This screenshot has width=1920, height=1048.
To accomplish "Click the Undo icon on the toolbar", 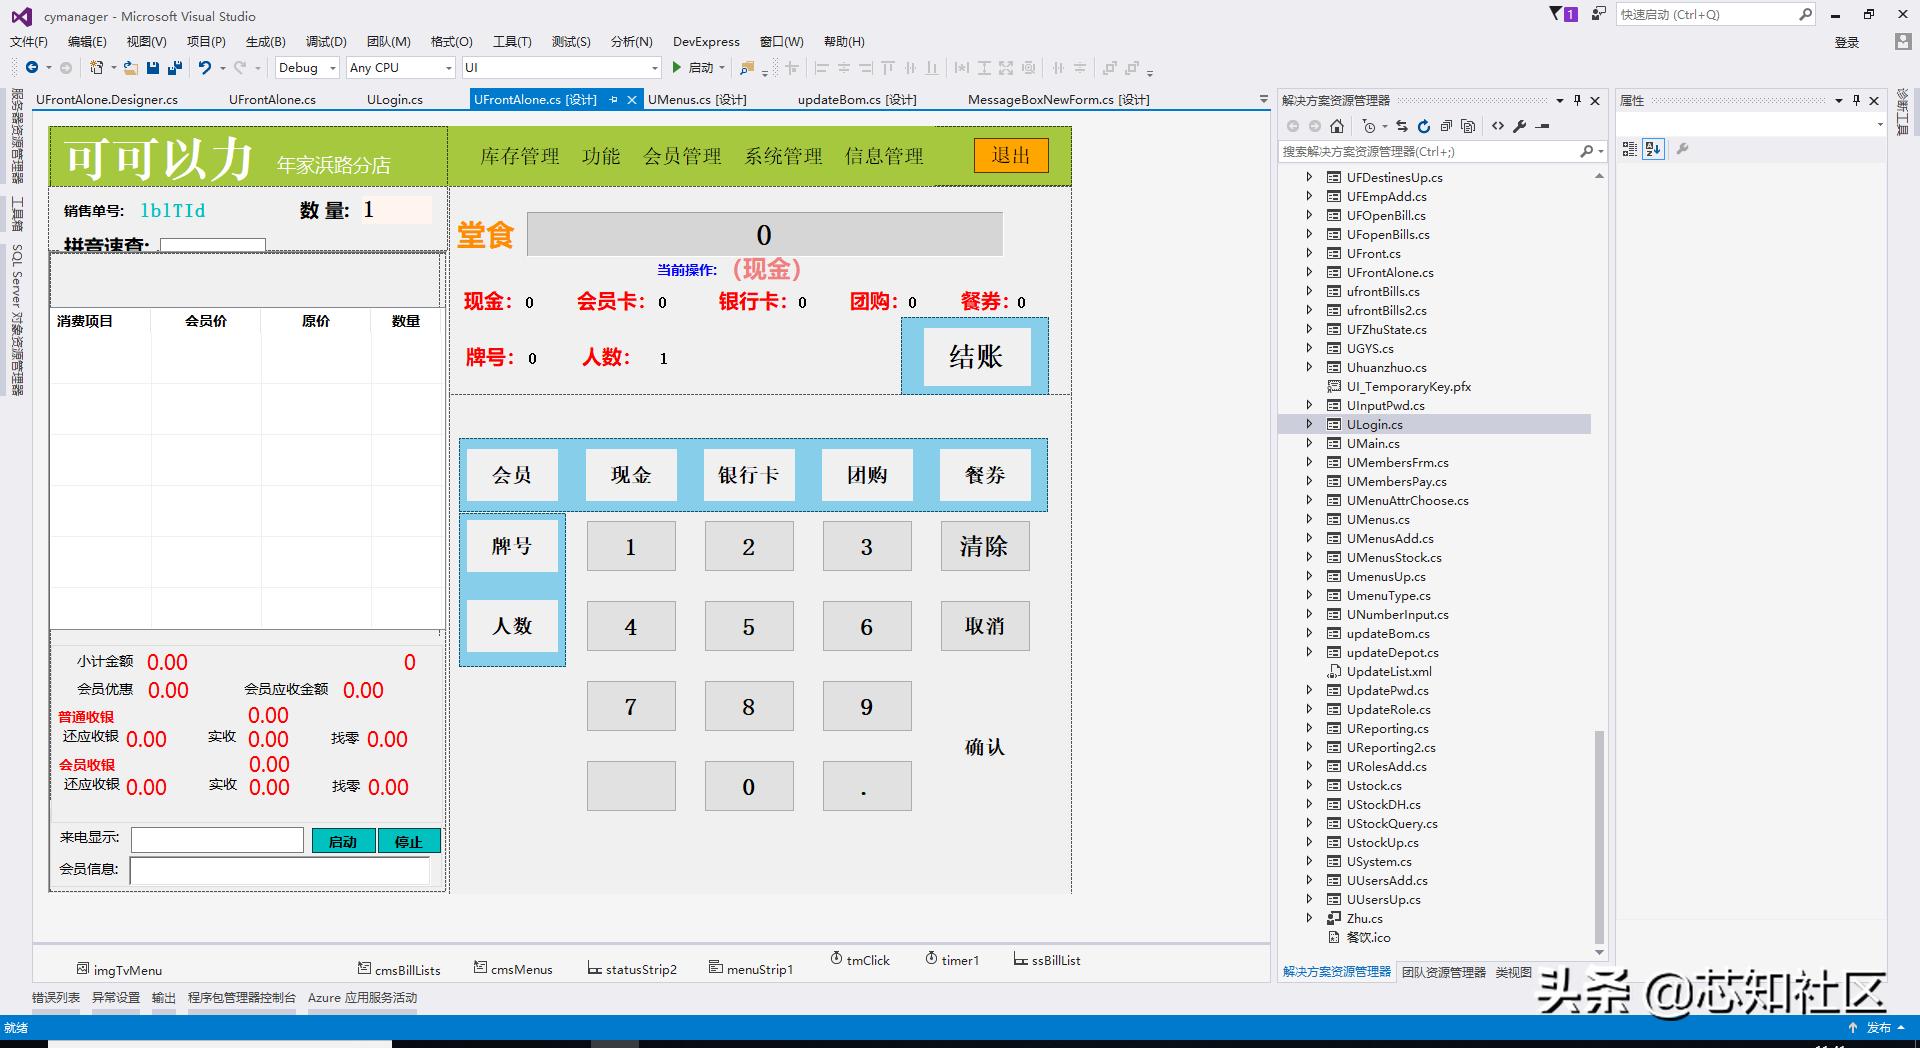I will tap(203, 68).
